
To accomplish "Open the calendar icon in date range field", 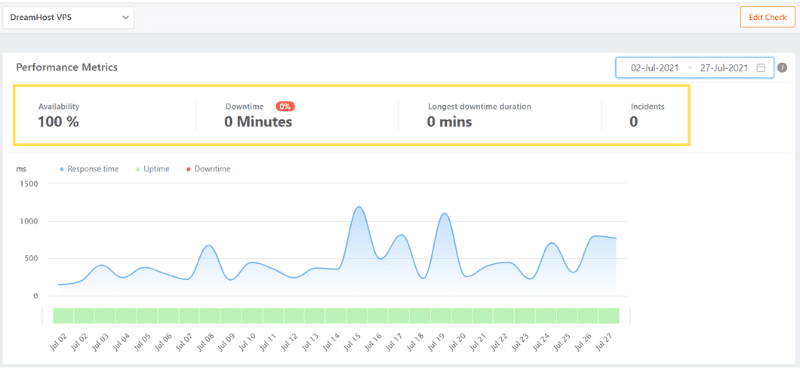I will 761,67.
